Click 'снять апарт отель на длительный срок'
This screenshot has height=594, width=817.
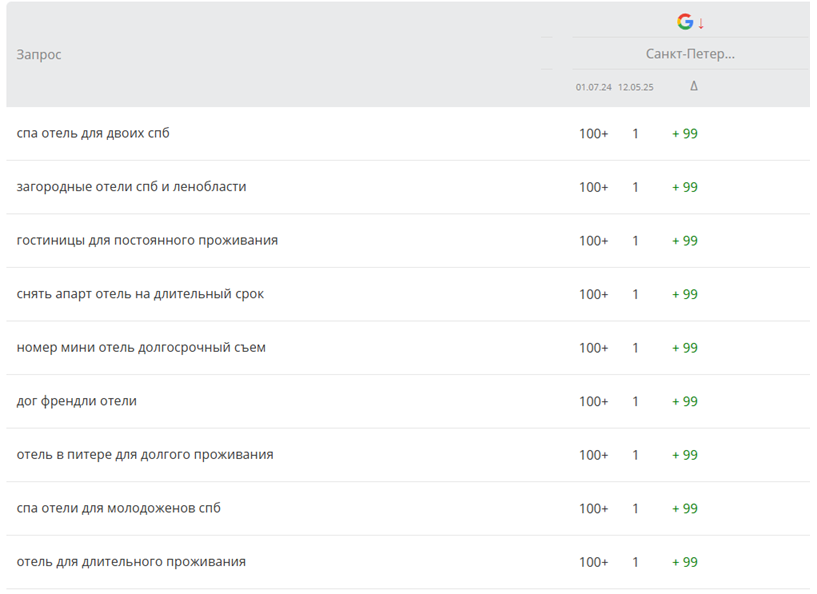[x=140, y=294]
